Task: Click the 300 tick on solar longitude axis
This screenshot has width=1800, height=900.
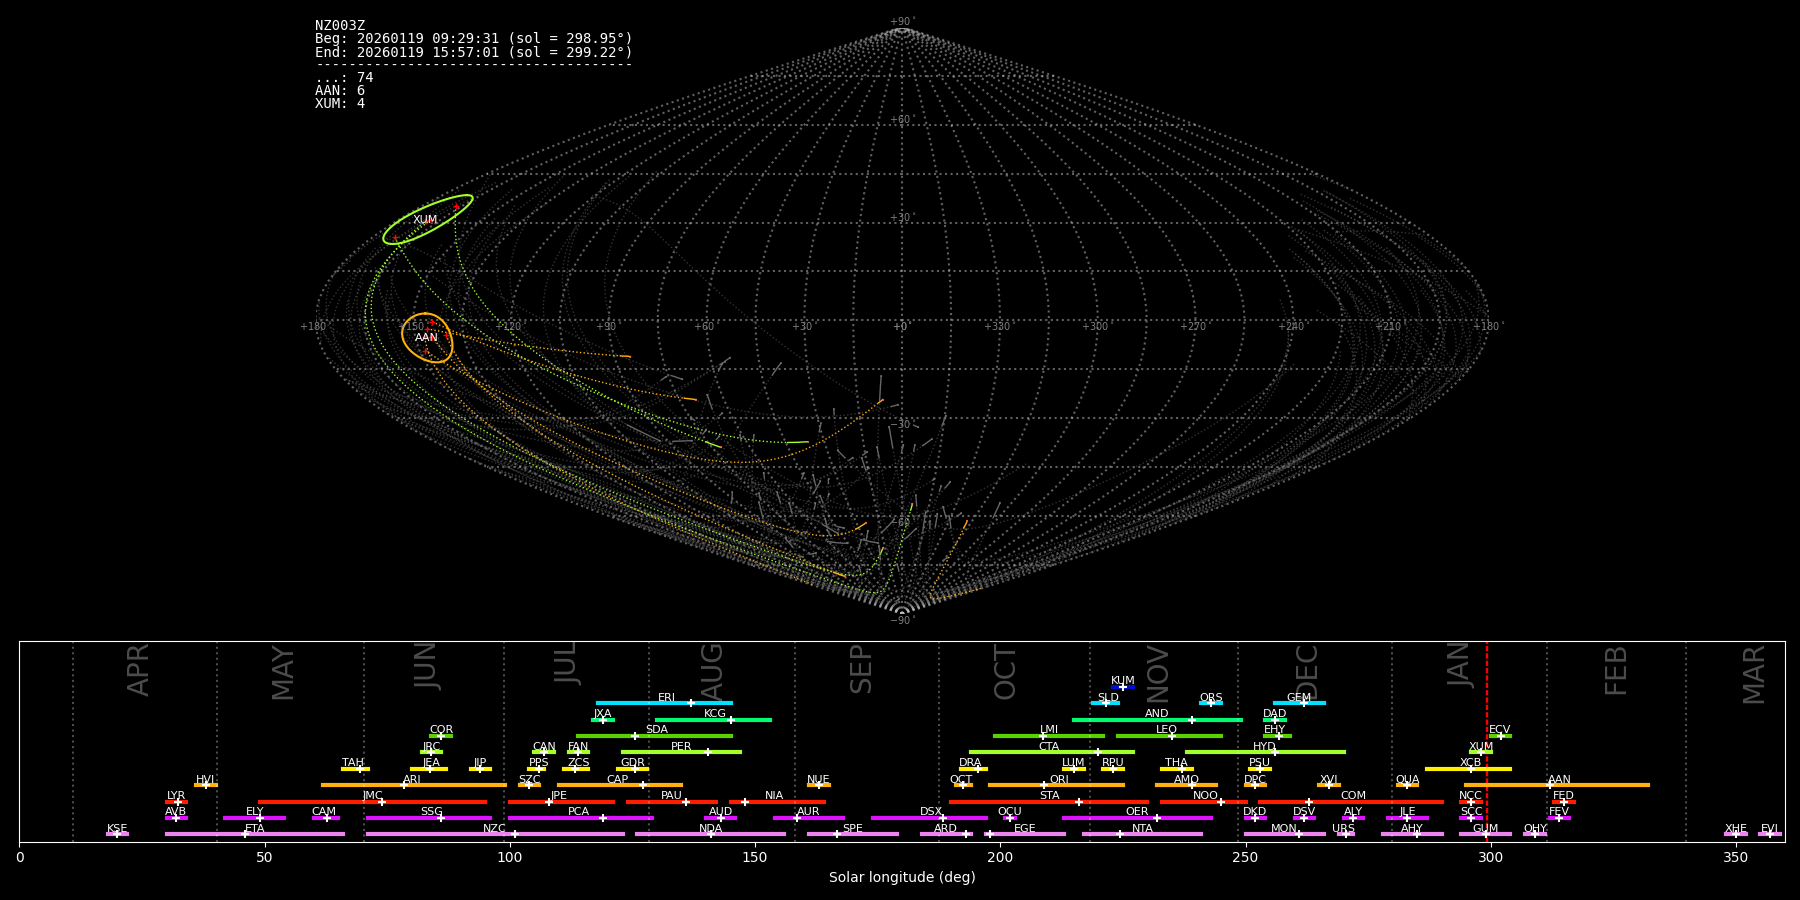Action: point(1490,857)
